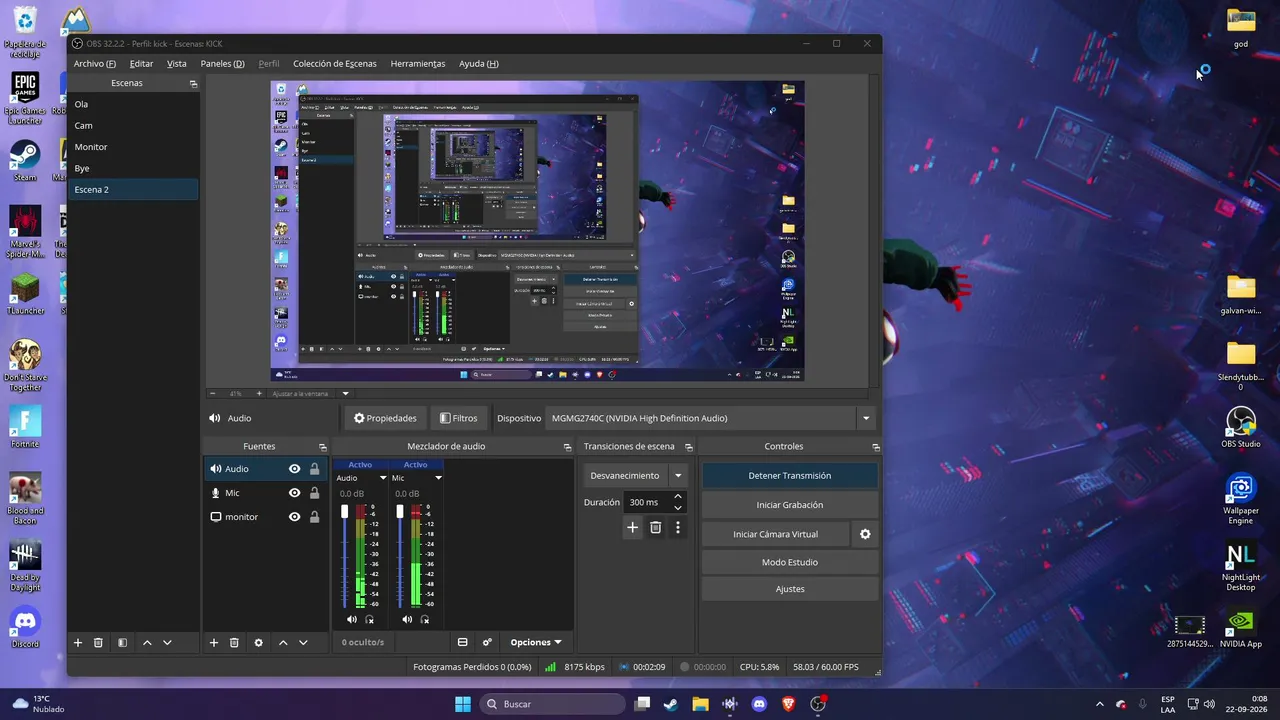The image size is (1280, 720).
Task: Switch mixer layout icon next to Opciones
Action: point(462,642)
